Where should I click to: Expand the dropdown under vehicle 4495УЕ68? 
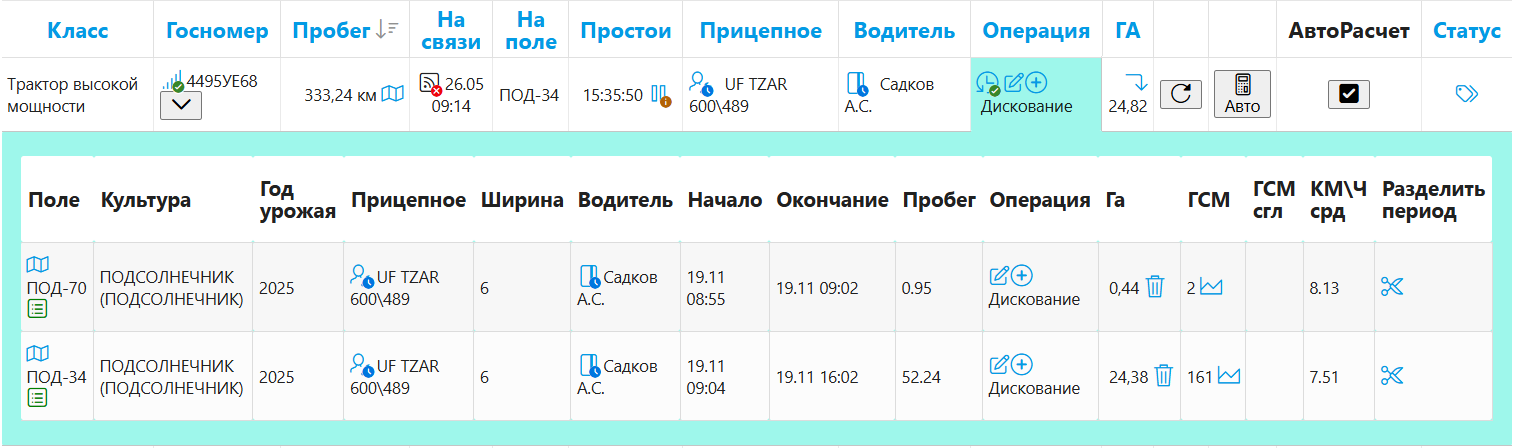pyautogui.click(x=181, y=106)
